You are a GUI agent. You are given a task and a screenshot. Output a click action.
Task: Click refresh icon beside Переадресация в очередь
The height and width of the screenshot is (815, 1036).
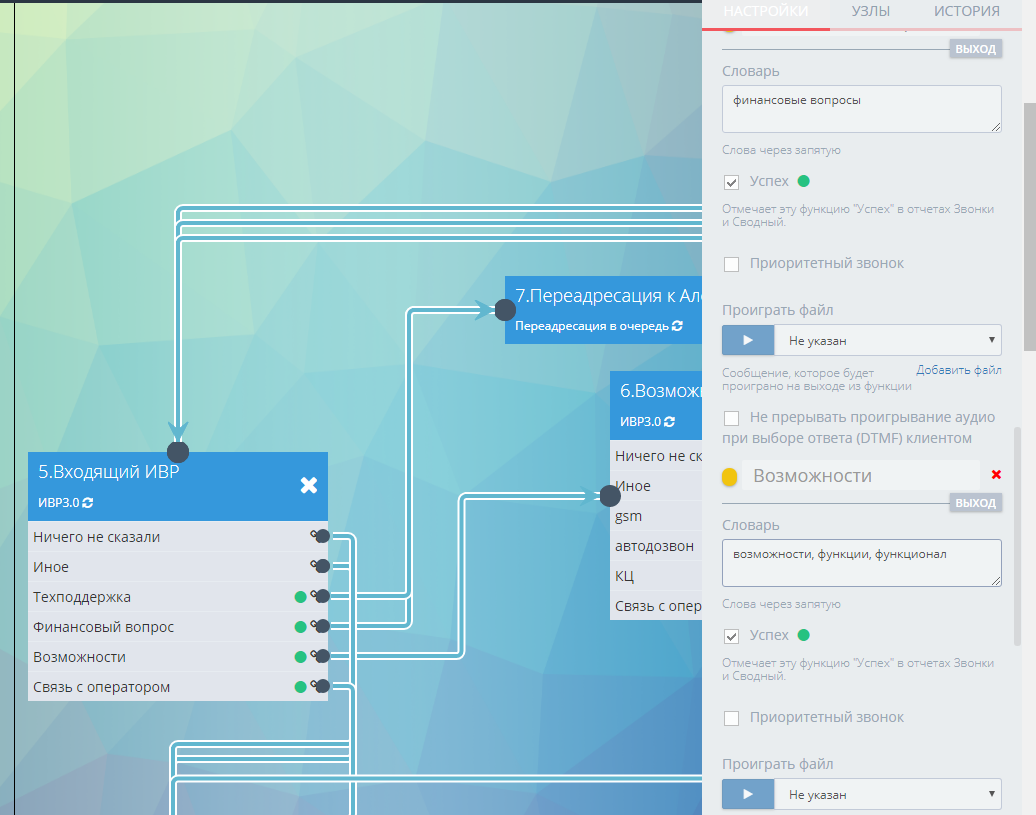tap(678, 326)
